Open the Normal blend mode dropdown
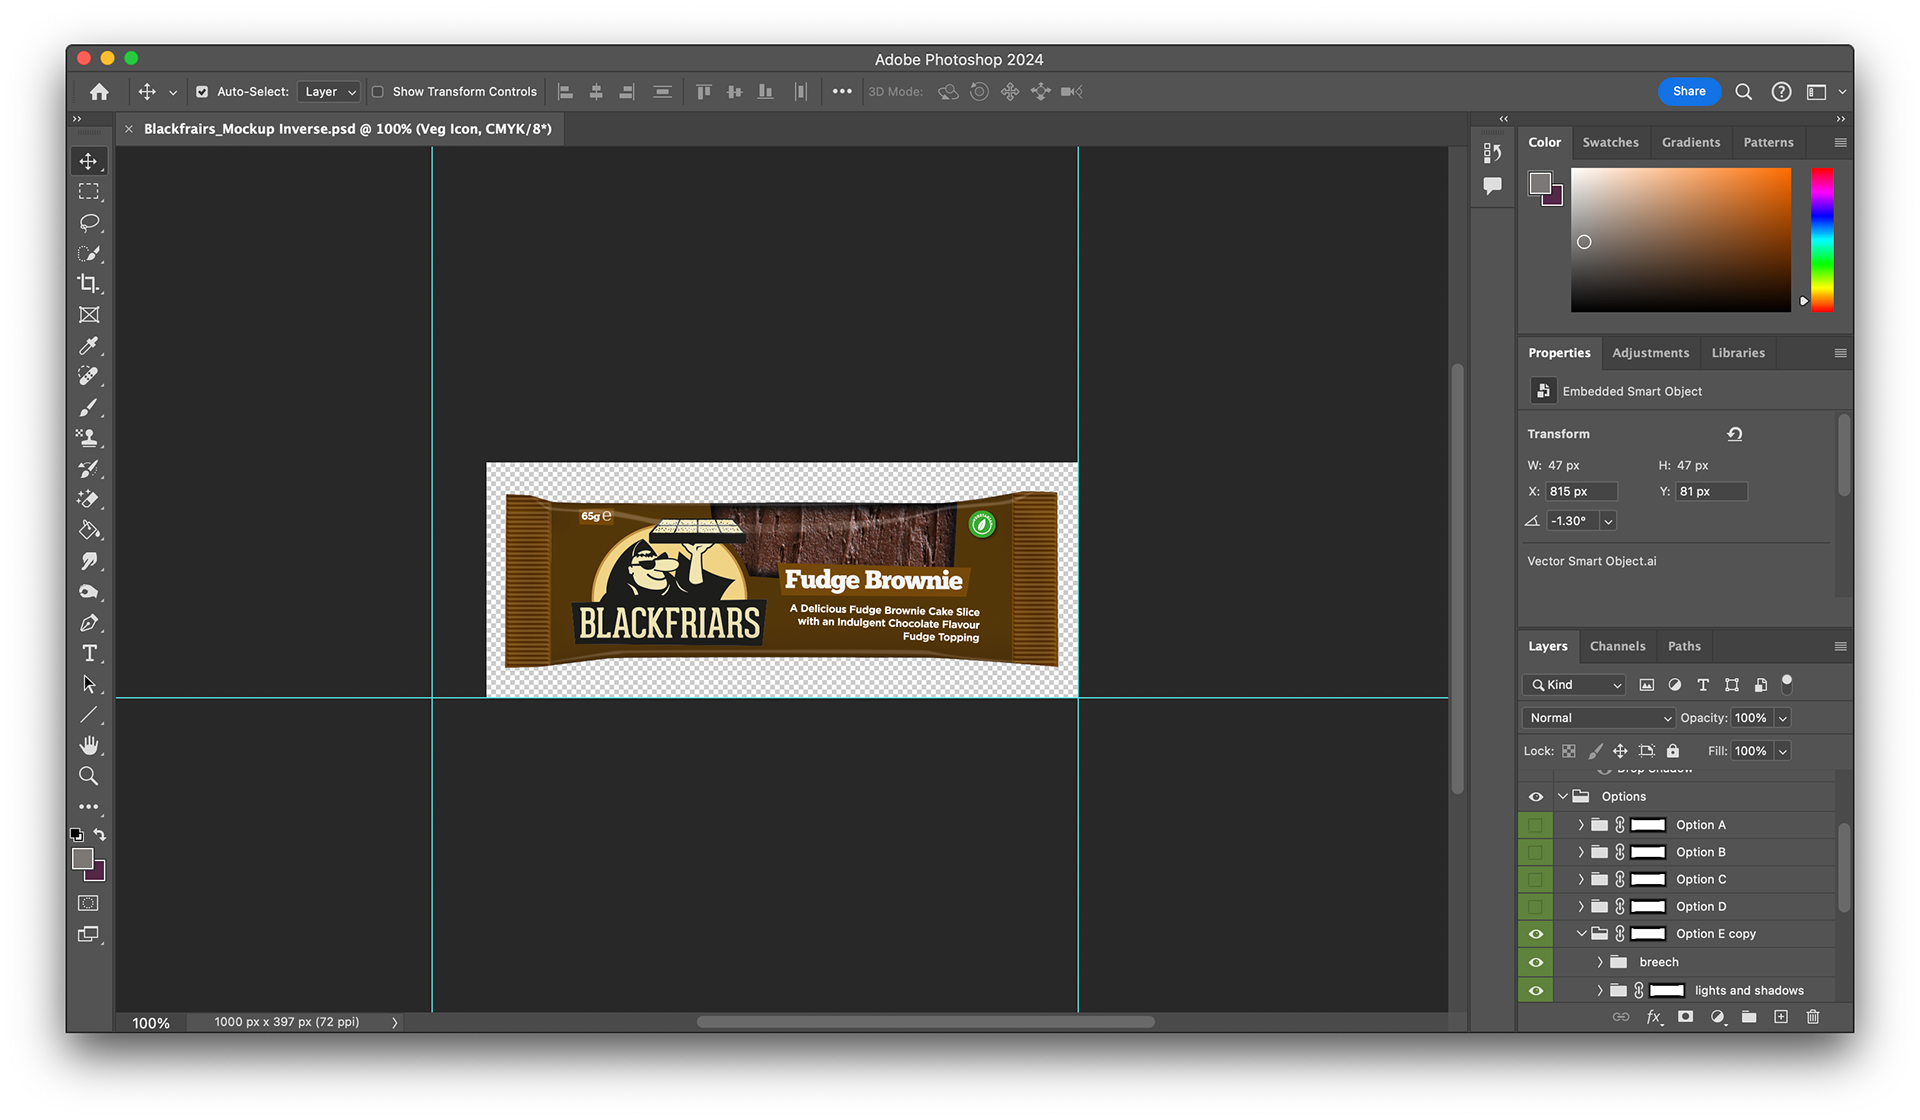Screen dimensions: 1920x1120 (1599, 718)
